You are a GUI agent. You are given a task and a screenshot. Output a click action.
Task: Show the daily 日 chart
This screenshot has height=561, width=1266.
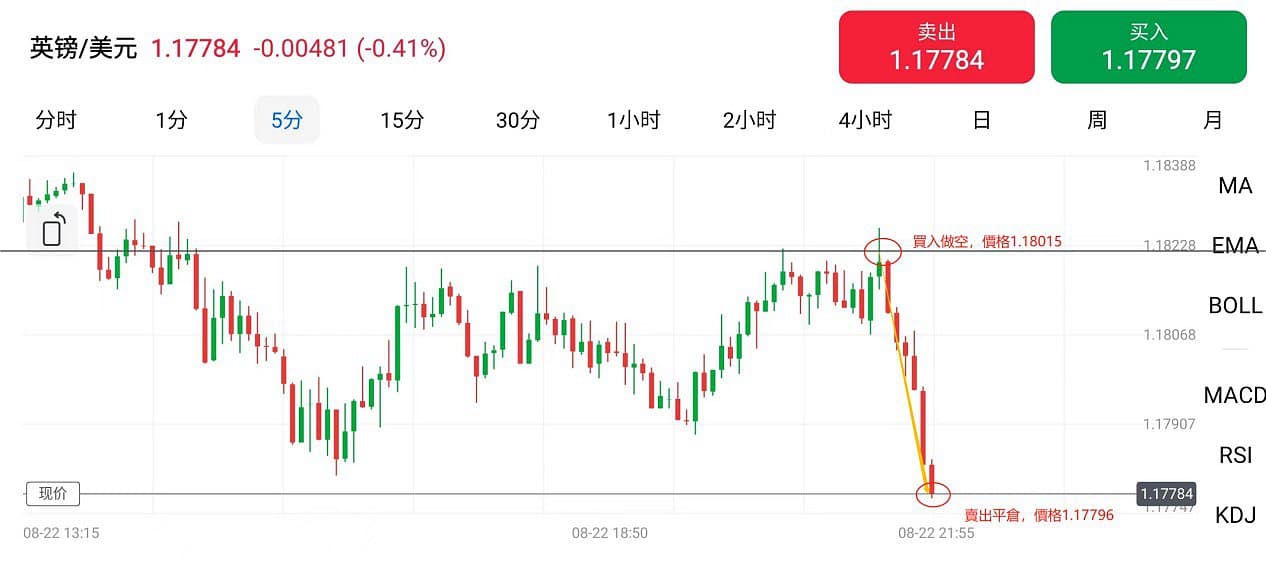pos(982,121)
